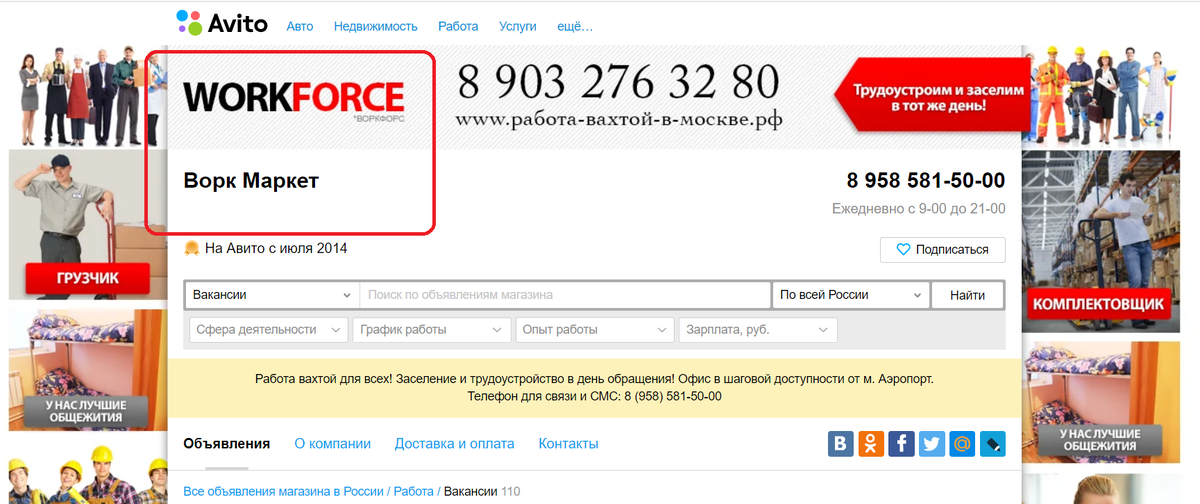Share the store on Odnoklassniki
Screen dimensions: 1200x504
(x=871, y=444)
